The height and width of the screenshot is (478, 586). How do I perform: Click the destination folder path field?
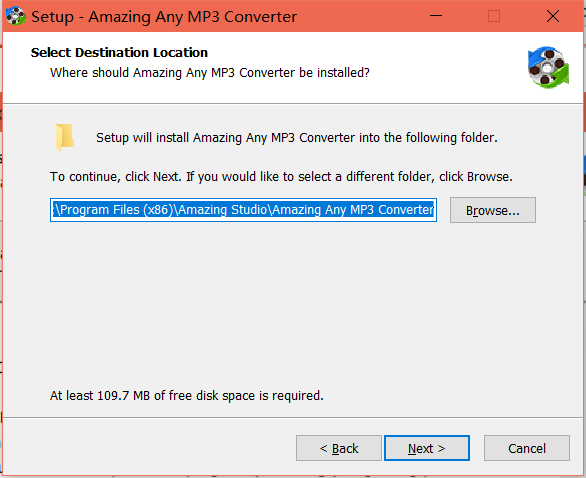pyautogui.click(x=243, y=210)
